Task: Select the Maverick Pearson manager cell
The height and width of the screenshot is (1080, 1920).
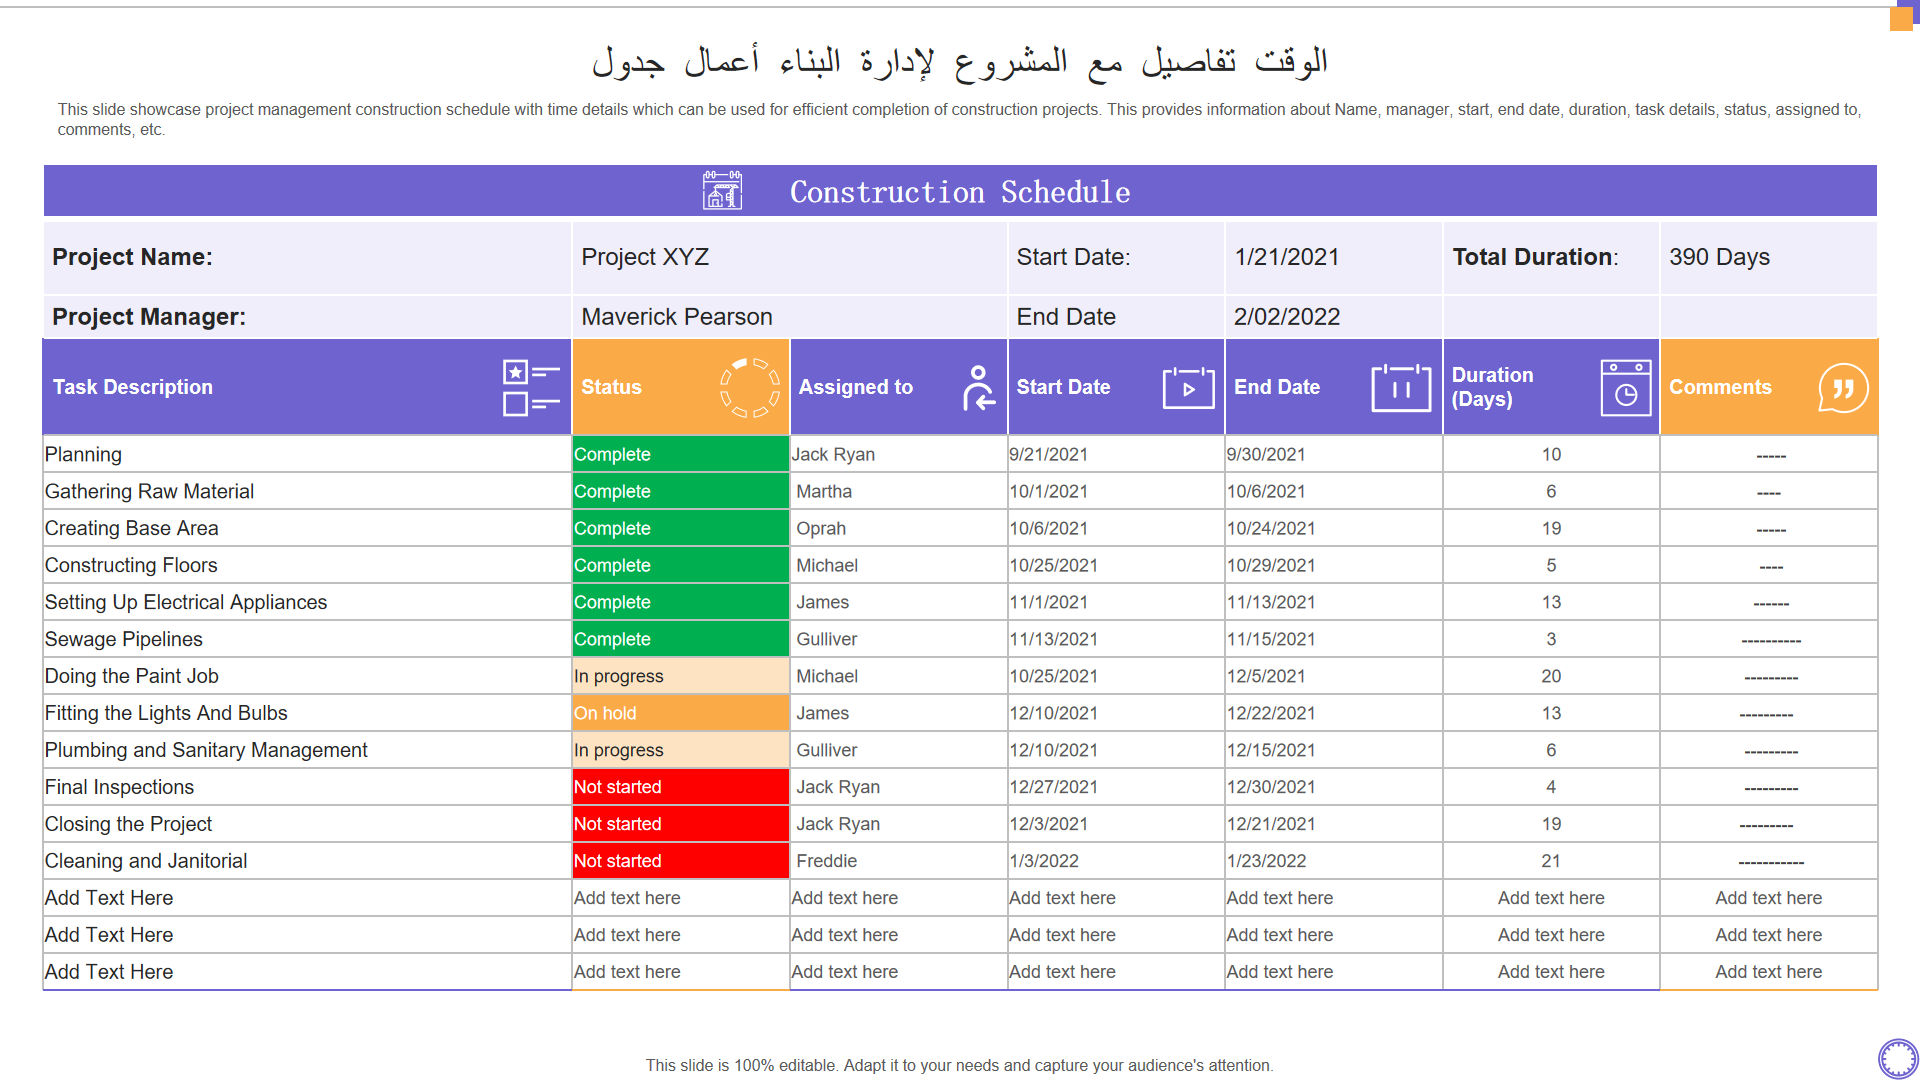Action: coord(790,317)
